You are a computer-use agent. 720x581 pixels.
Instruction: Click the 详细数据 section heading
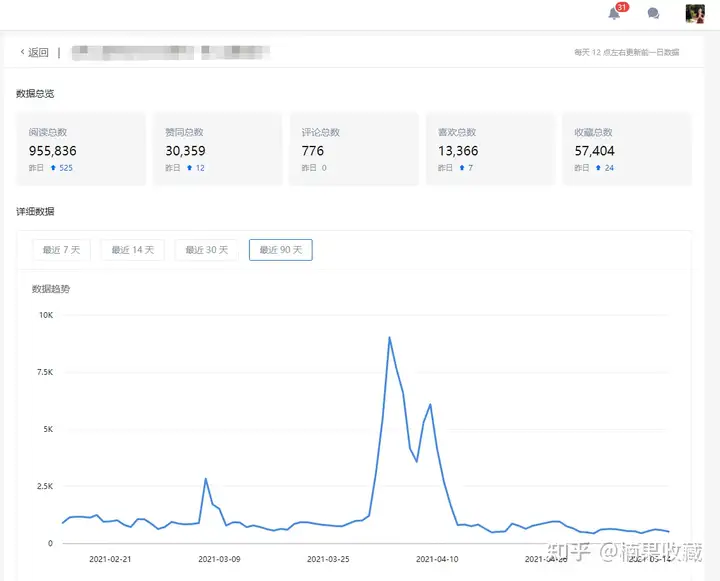(x=35, y=211)
